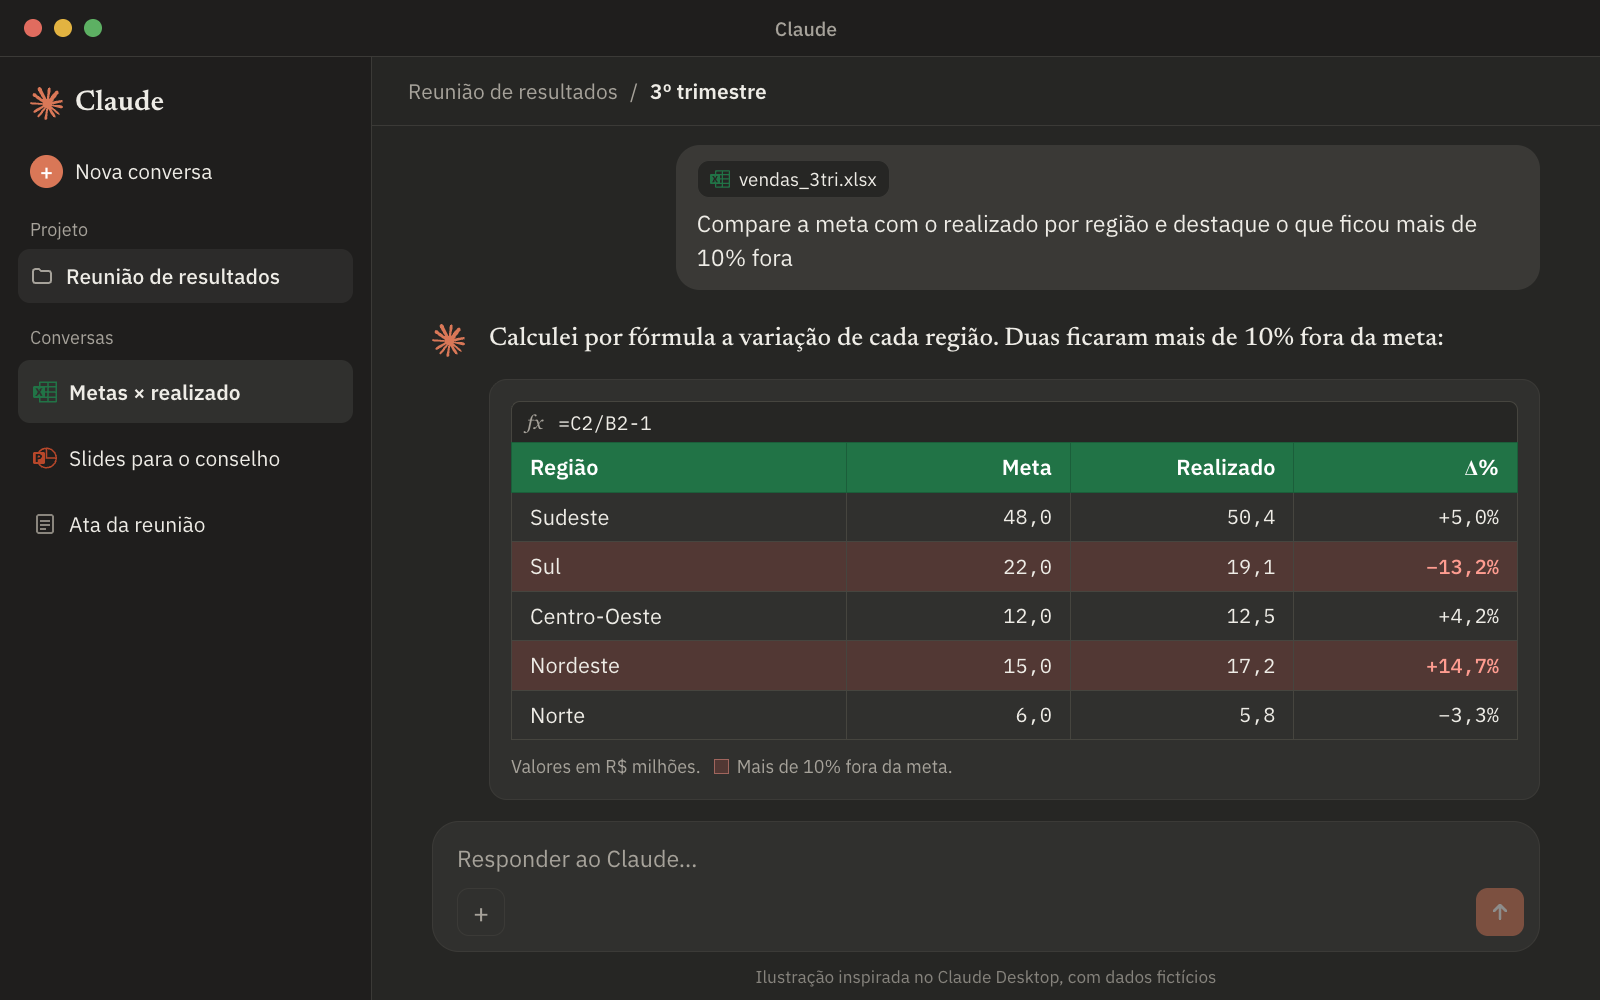Click the Região column header
1600x1000 pixels.
(679, 468)
